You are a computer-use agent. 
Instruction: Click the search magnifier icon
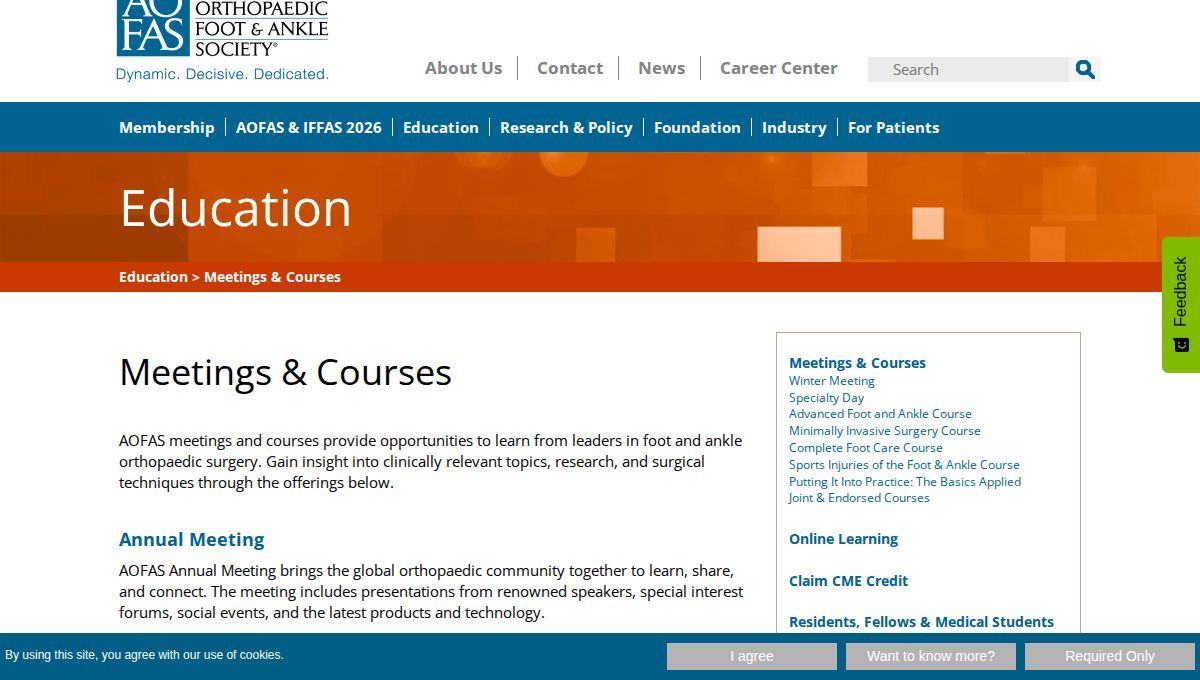[1085, 69]
